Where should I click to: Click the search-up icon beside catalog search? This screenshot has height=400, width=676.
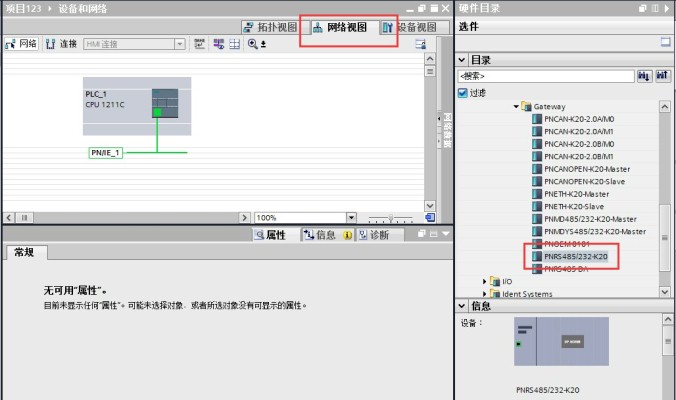tap(661, 76)
